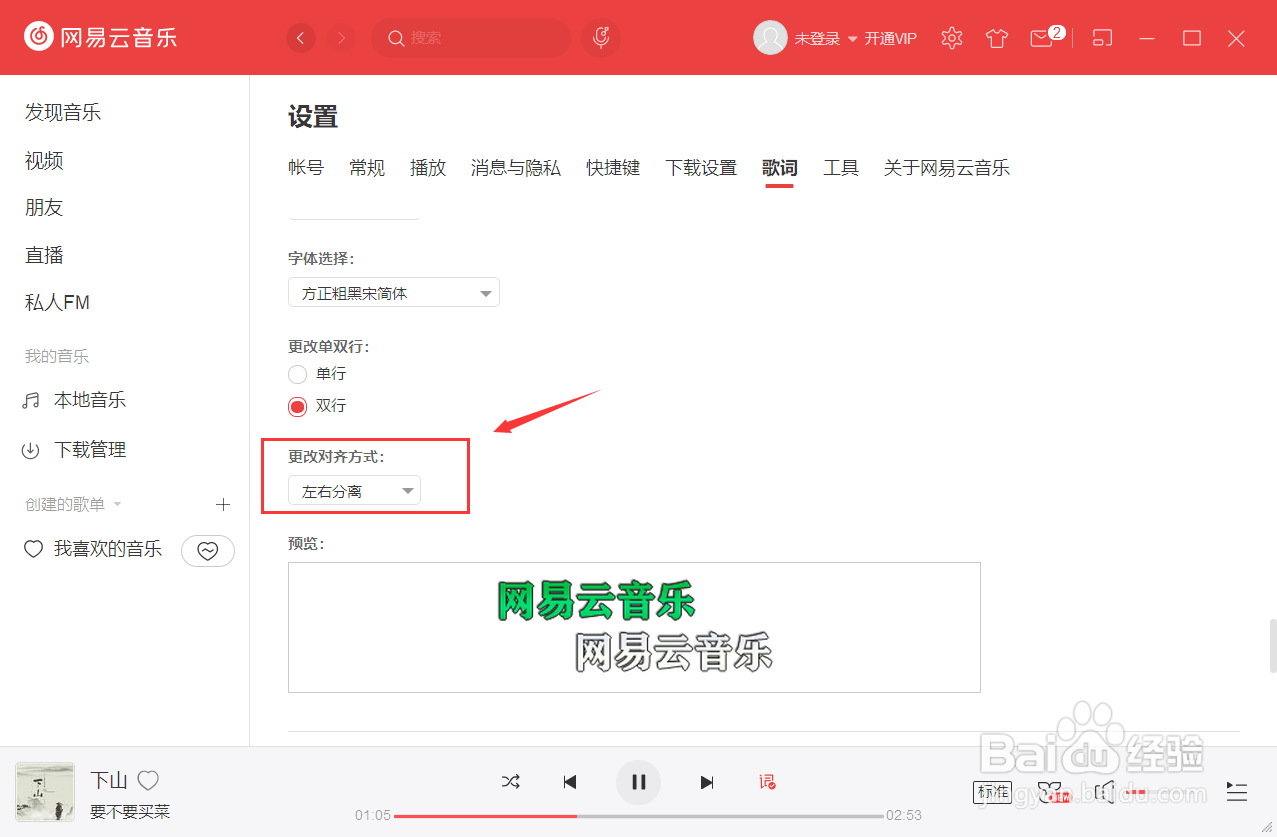Change 标准 sound quality

993,792
